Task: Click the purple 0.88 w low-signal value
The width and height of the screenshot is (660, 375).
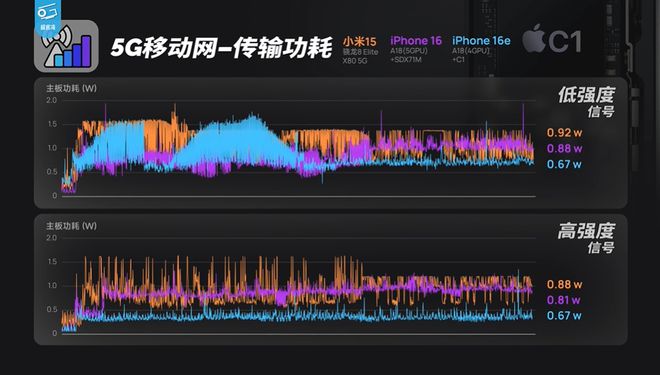Action: coord(564,149)
